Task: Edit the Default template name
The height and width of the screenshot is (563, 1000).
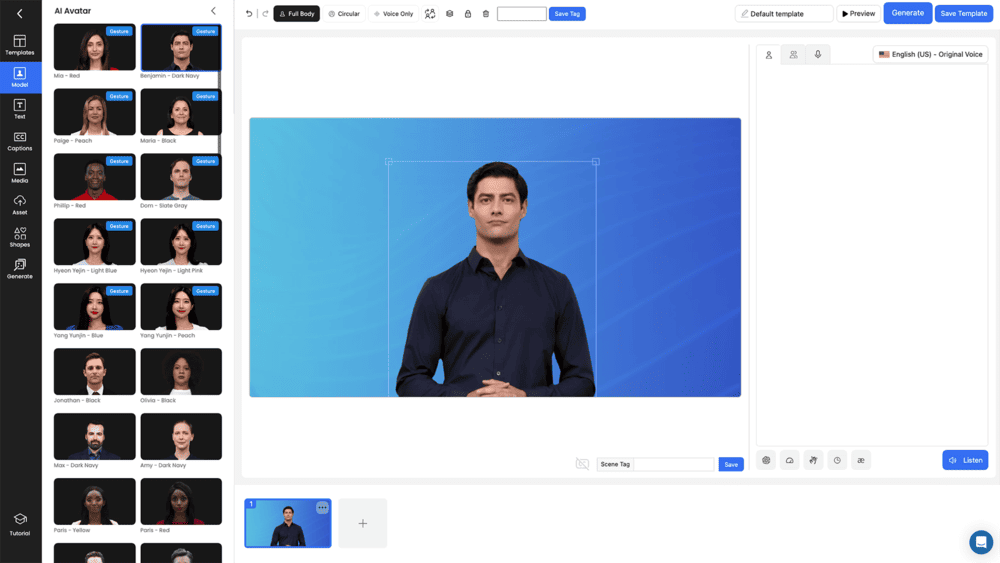Action: (x=784, y=13)
